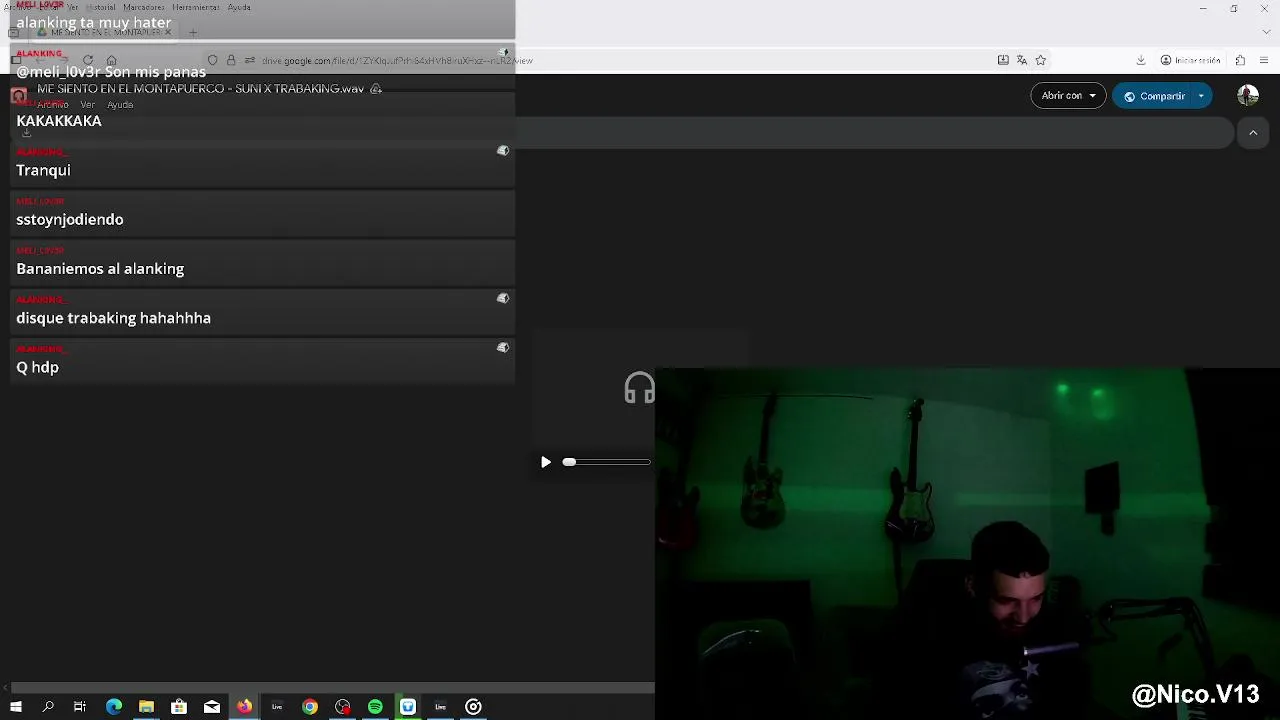The image size is (1280, 720).
Task: Click the headphones audio file icon
Action: 640,387
